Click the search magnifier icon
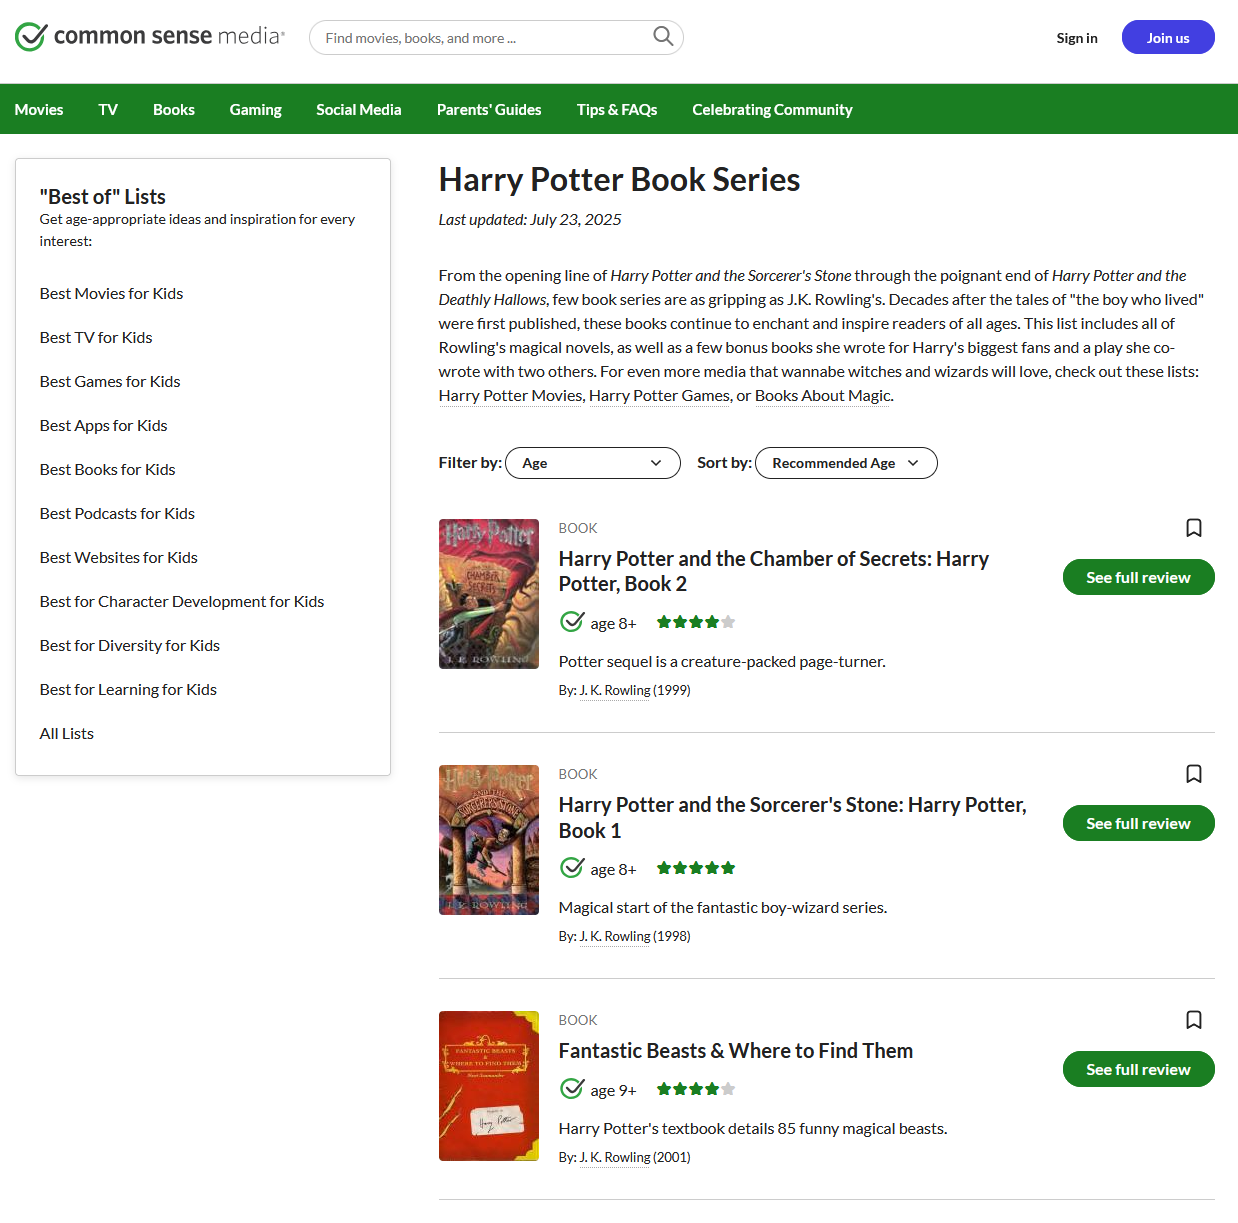This screenshot has height=1223, width=1238. click(663, 37)
